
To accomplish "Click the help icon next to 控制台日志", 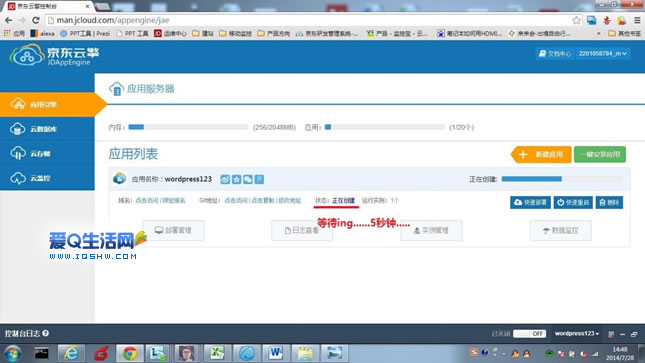I will [x=46, y=333].
